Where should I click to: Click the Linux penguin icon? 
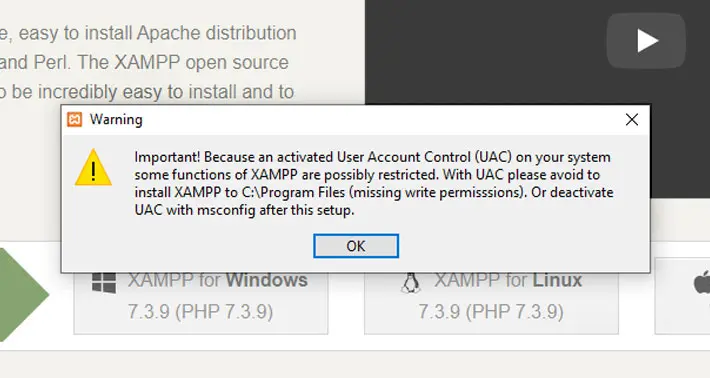click(411, 282)
